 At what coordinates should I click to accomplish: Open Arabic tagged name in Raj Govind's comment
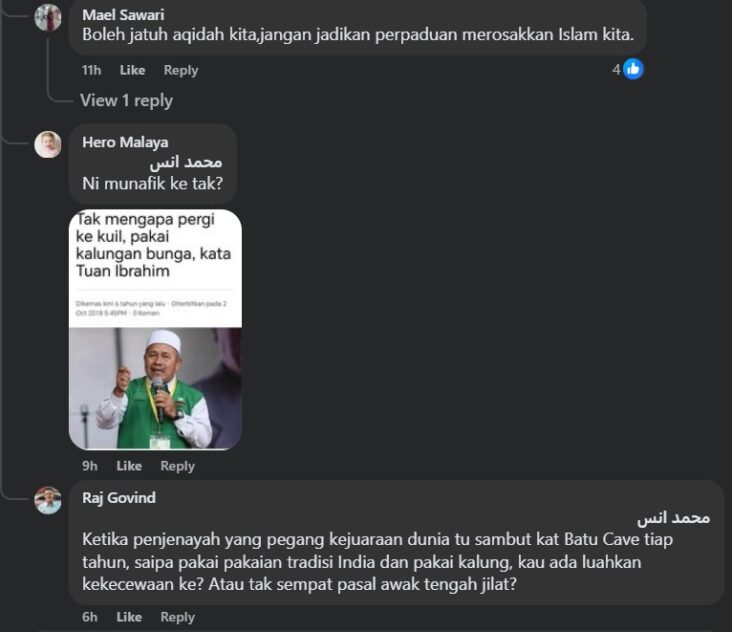point(673,518)
